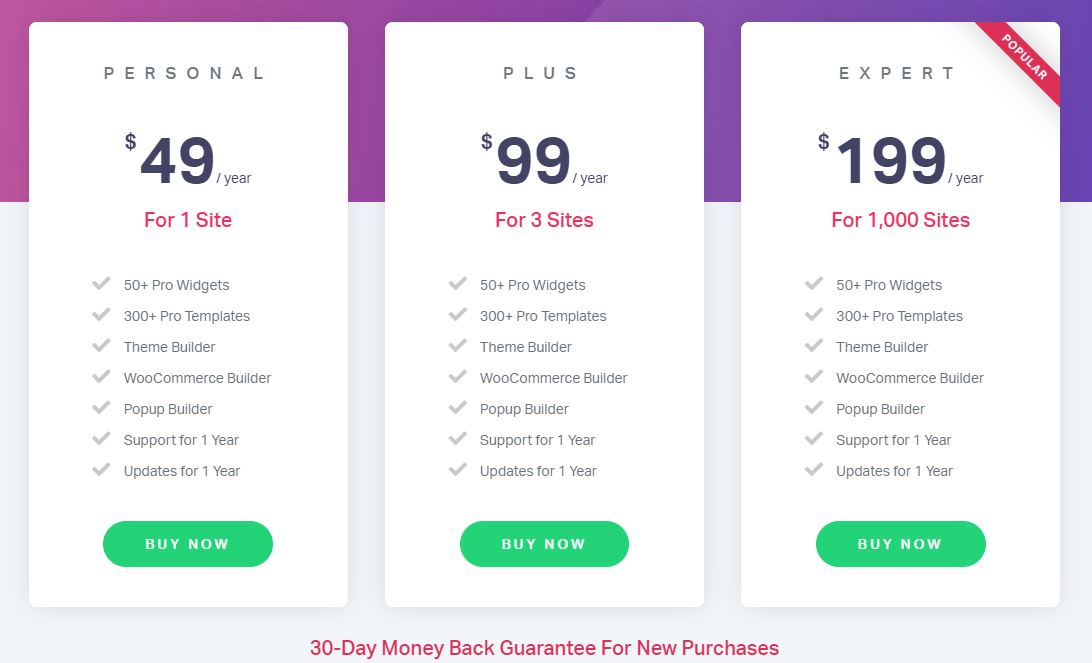Click checkmark beside Plus Updates for 1 Year
Image resolution: width=1092 pixels, height=663 pixels.
458,469
